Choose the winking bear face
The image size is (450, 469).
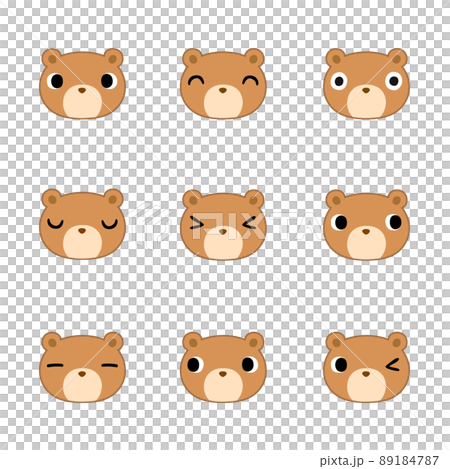[x=366, y=367]
